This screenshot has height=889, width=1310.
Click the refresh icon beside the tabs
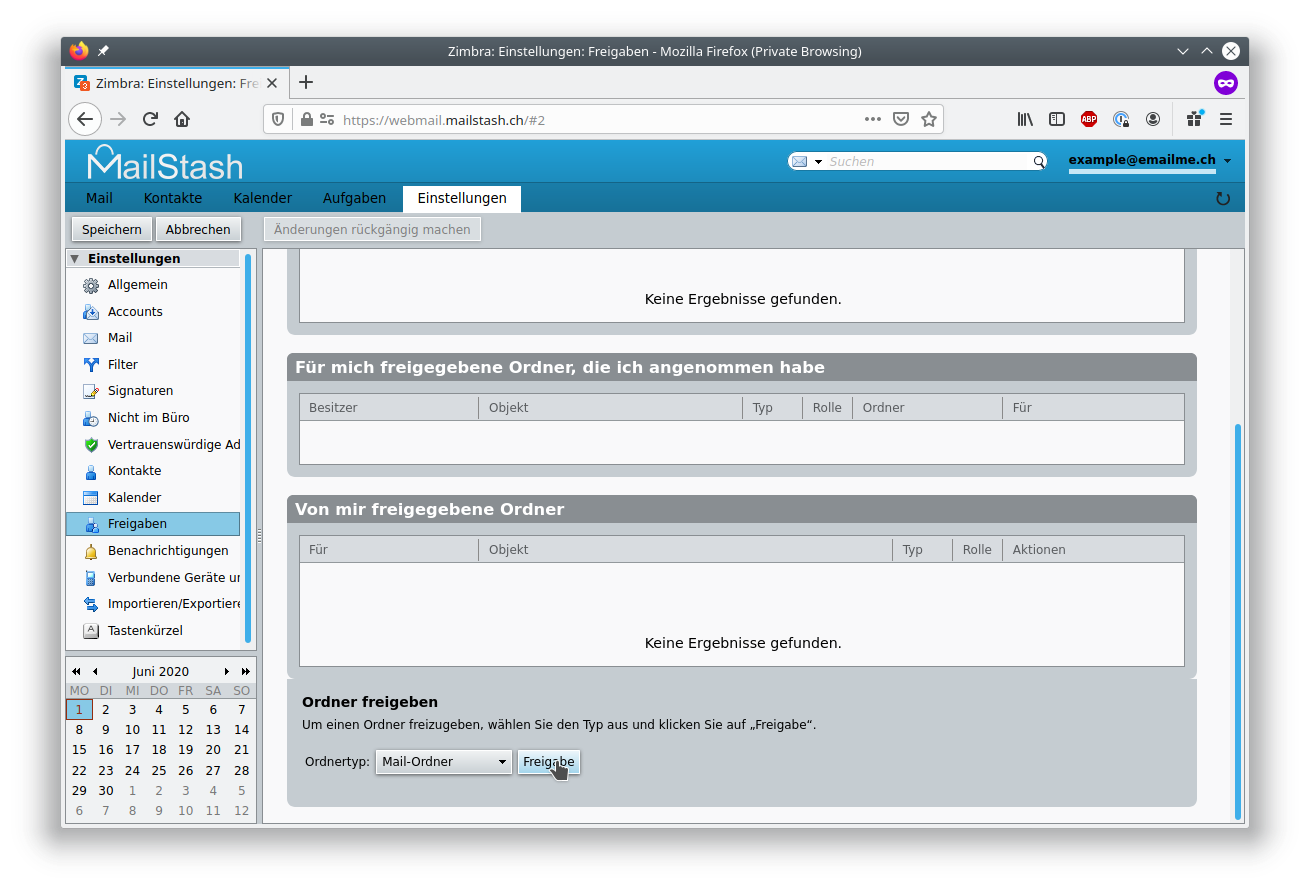tap(1222, 198)
